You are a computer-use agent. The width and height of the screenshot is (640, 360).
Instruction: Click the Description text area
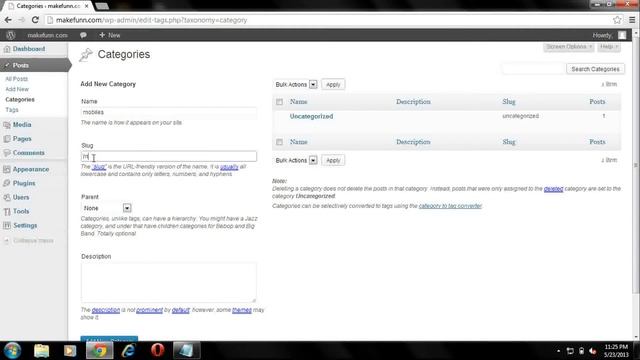click(169, 282)
